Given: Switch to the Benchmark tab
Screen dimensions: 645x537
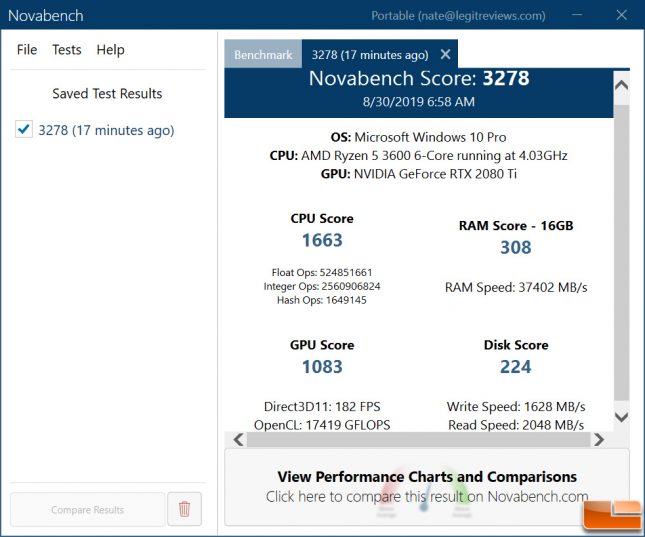Looking at the screenshot, I should pyautogui.click(x=263, y=54).
